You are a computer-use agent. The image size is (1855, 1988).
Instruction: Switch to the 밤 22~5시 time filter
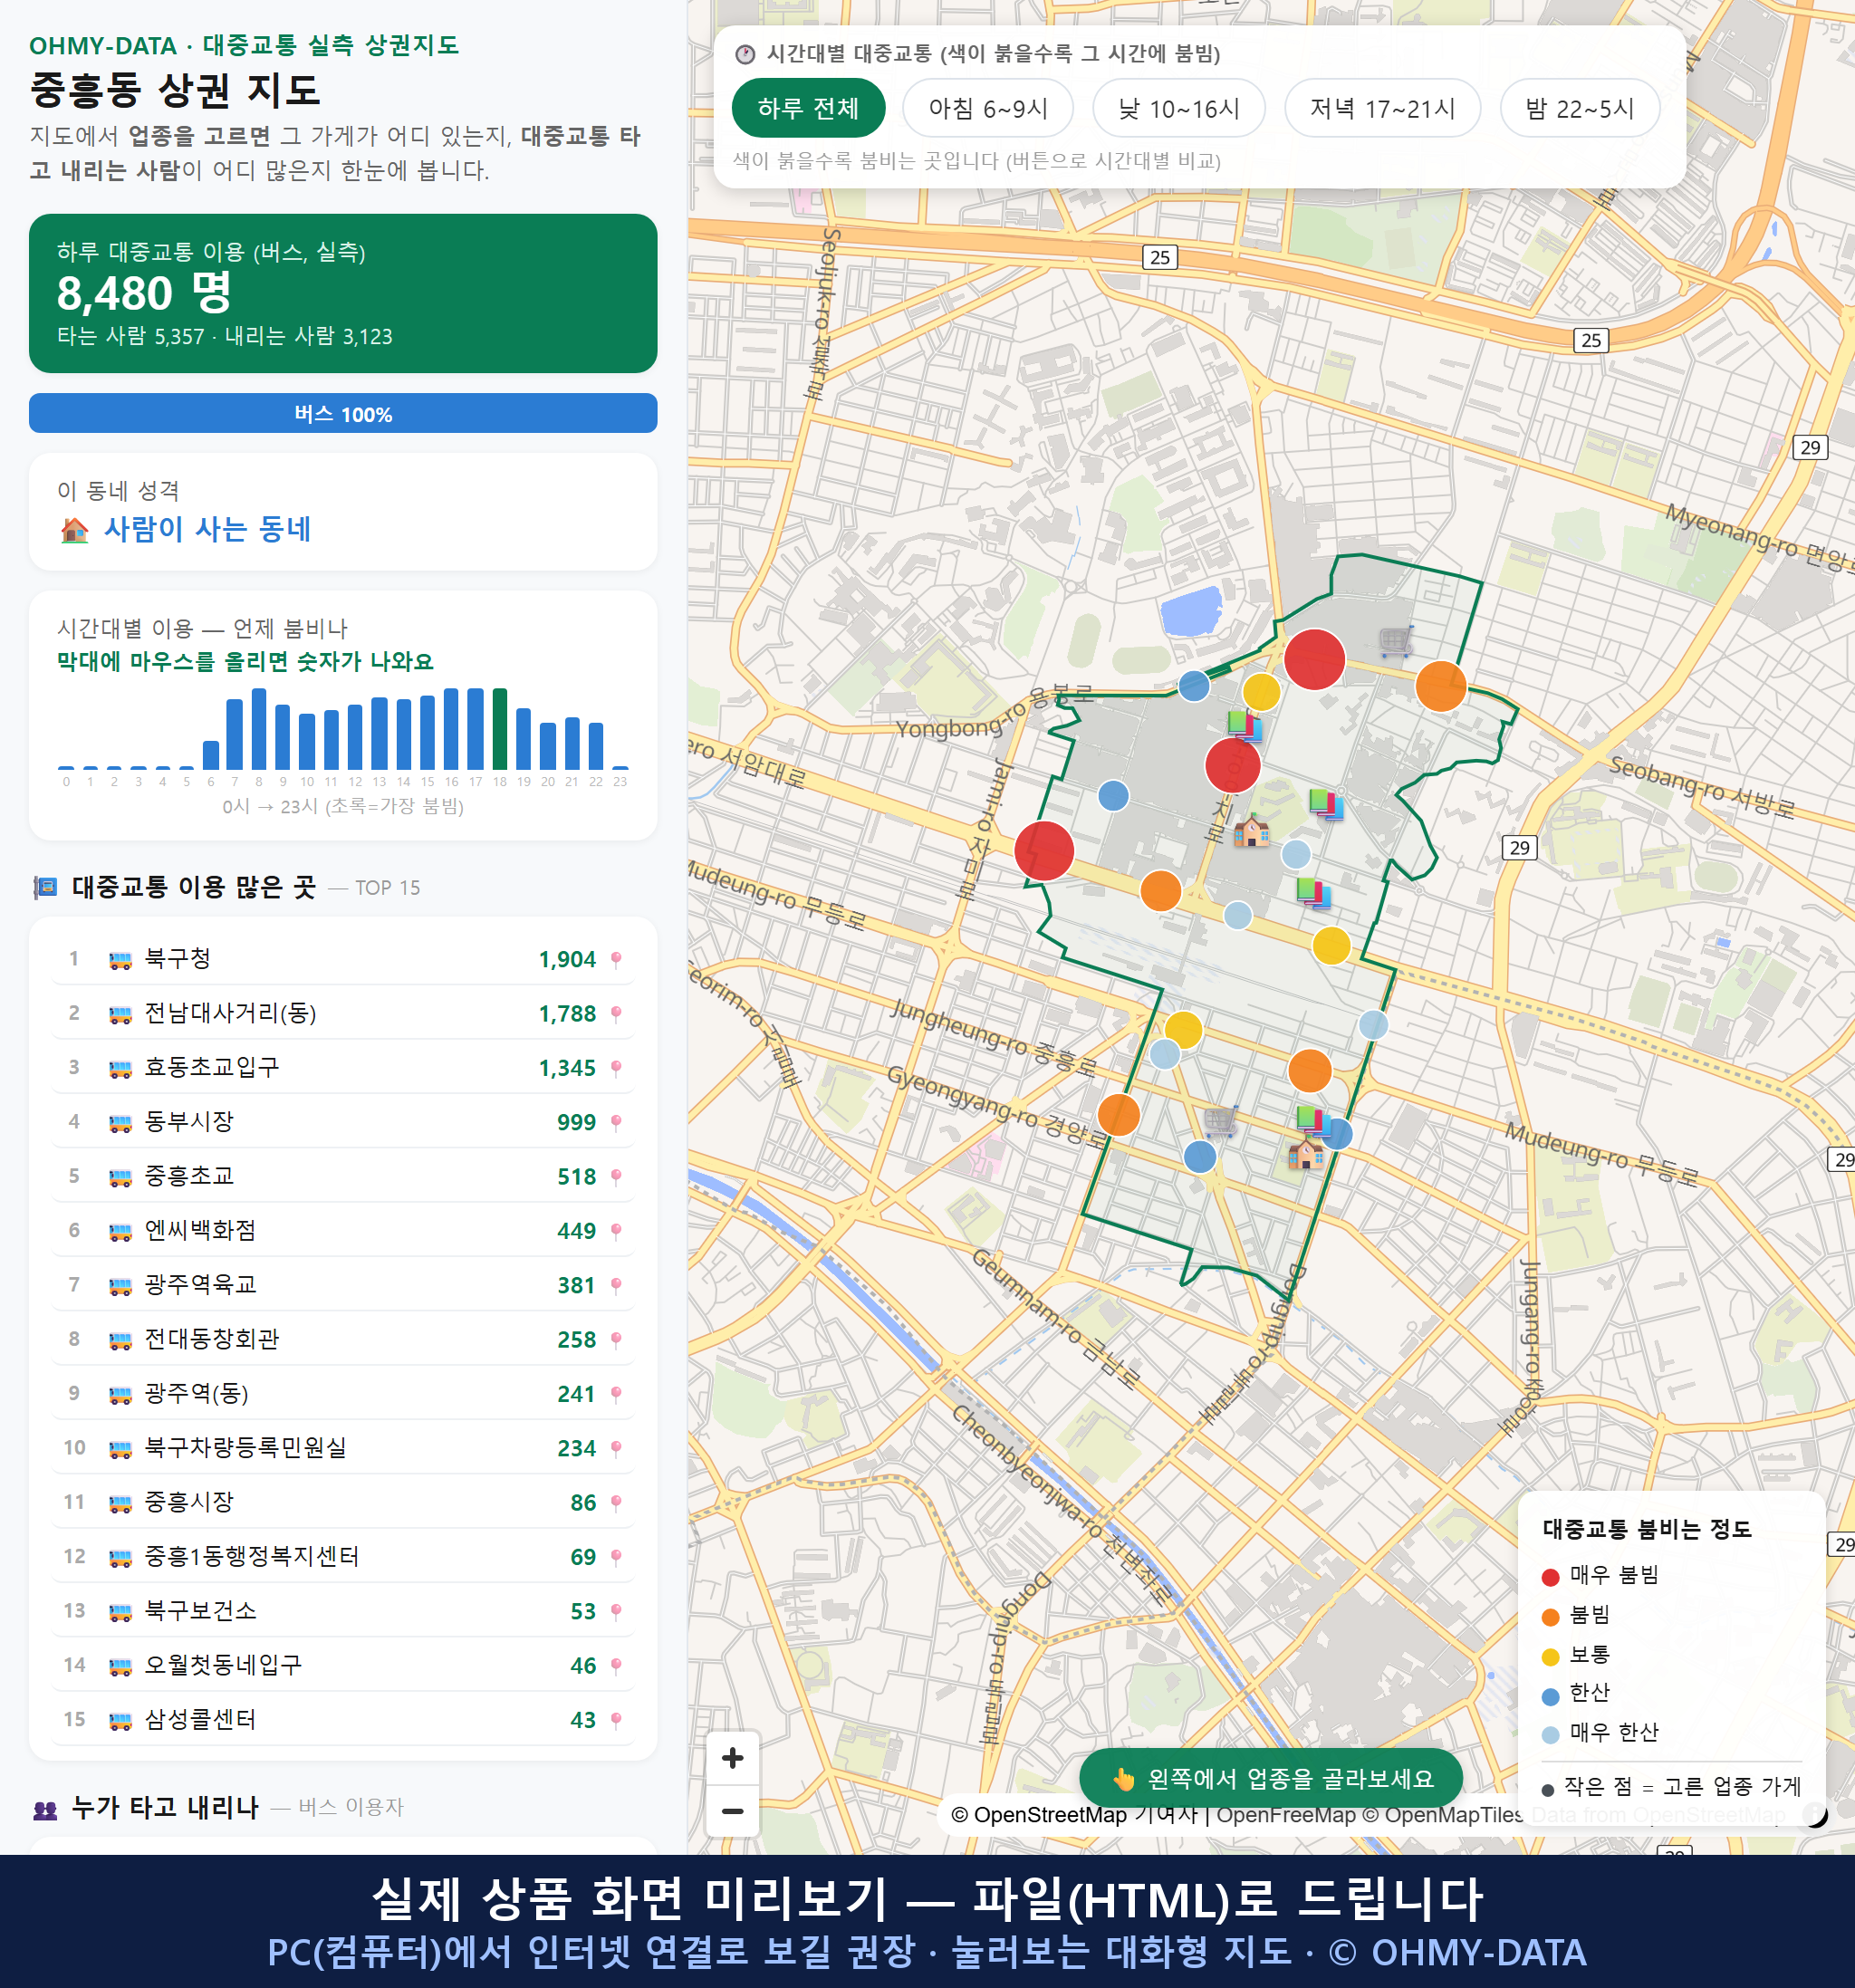[1580, 108]
